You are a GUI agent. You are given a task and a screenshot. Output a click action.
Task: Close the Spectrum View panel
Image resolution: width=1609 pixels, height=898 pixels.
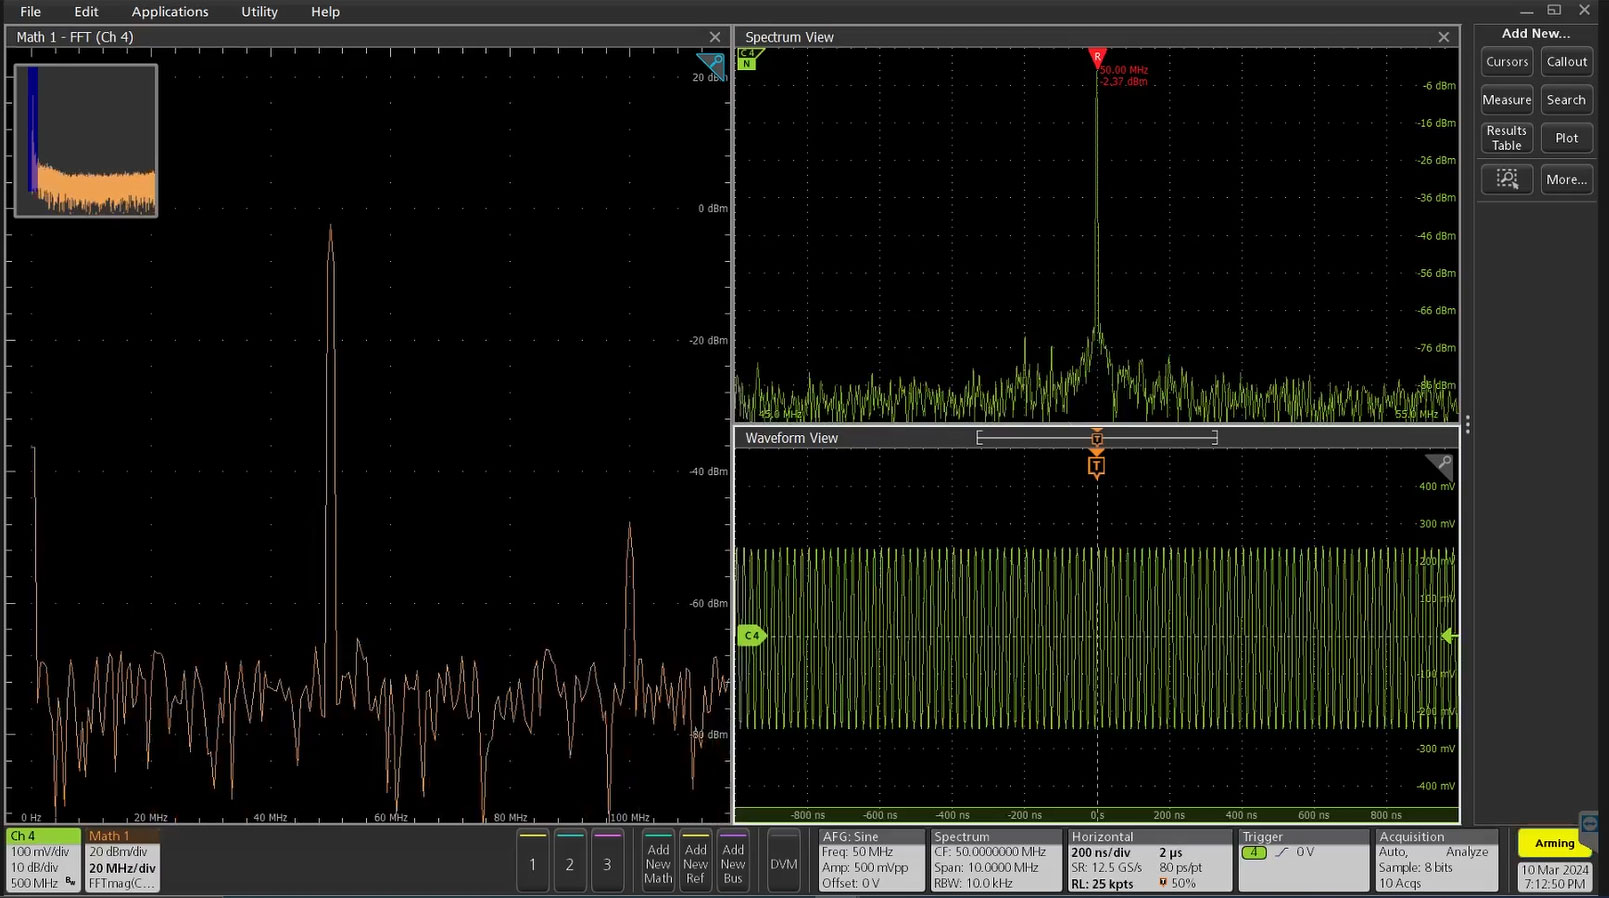point(1443,37)
